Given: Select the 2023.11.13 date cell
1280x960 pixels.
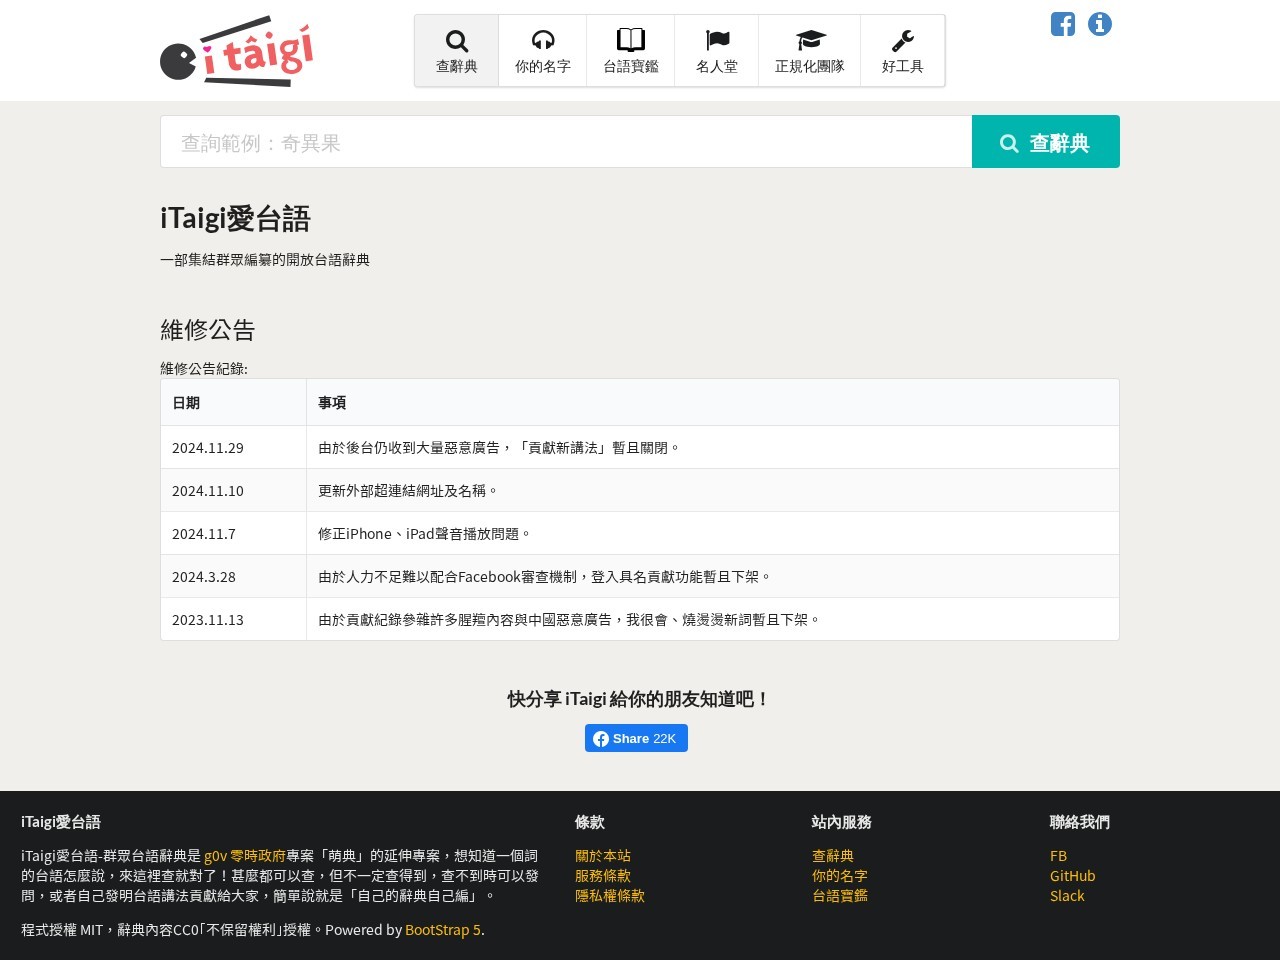Looking at the screenshot, I should (x=234, y=620).
